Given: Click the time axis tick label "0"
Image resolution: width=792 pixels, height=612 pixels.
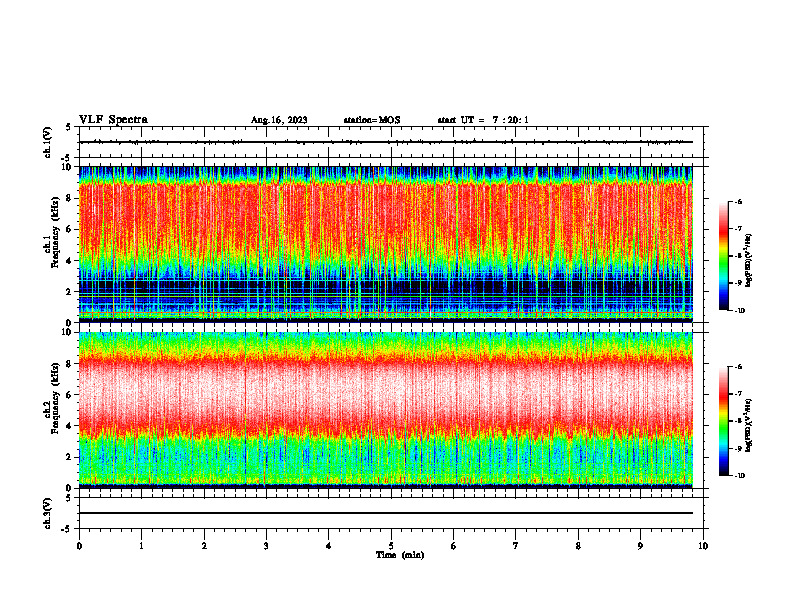Looking at the screenshot, I should coord(79,546).
